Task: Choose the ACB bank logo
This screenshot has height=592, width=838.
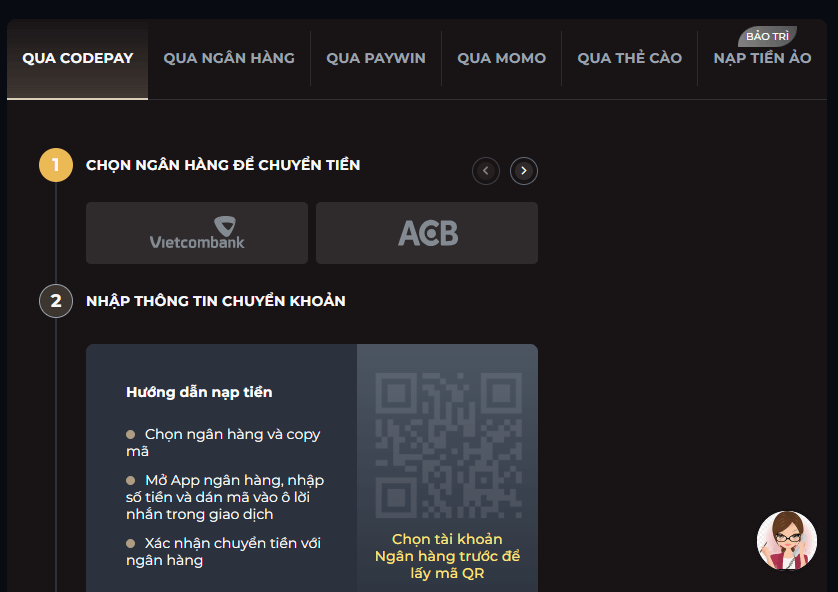Action: click(427, 233)
